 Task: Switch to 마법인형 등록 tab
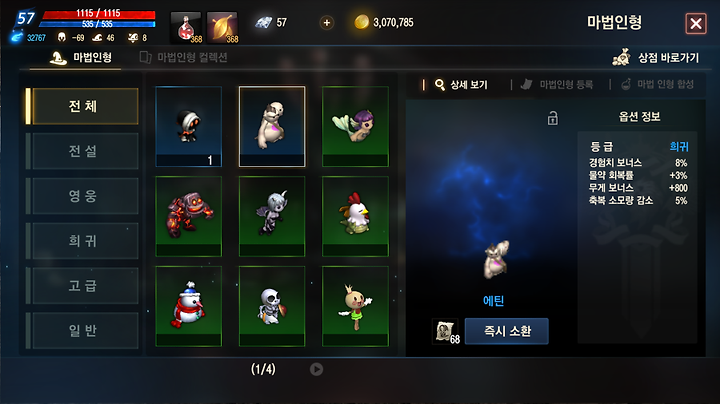tap(557, 84)
